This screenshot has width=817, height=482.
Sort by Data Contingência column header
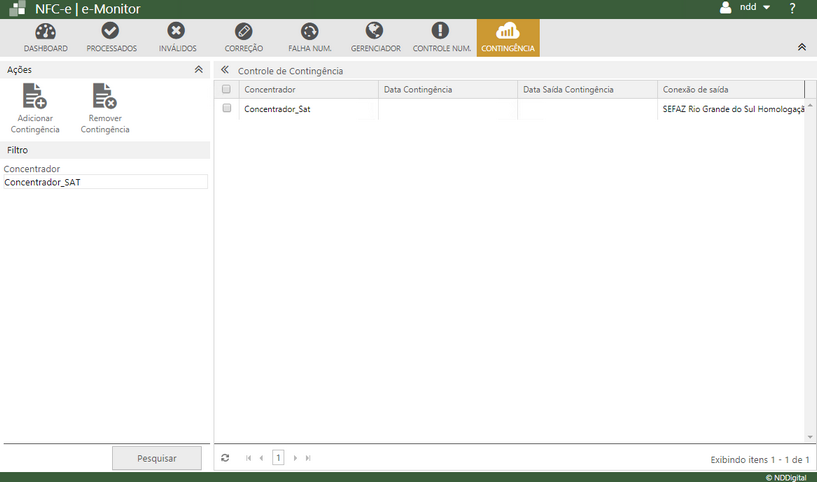click(x=447, y=90)
